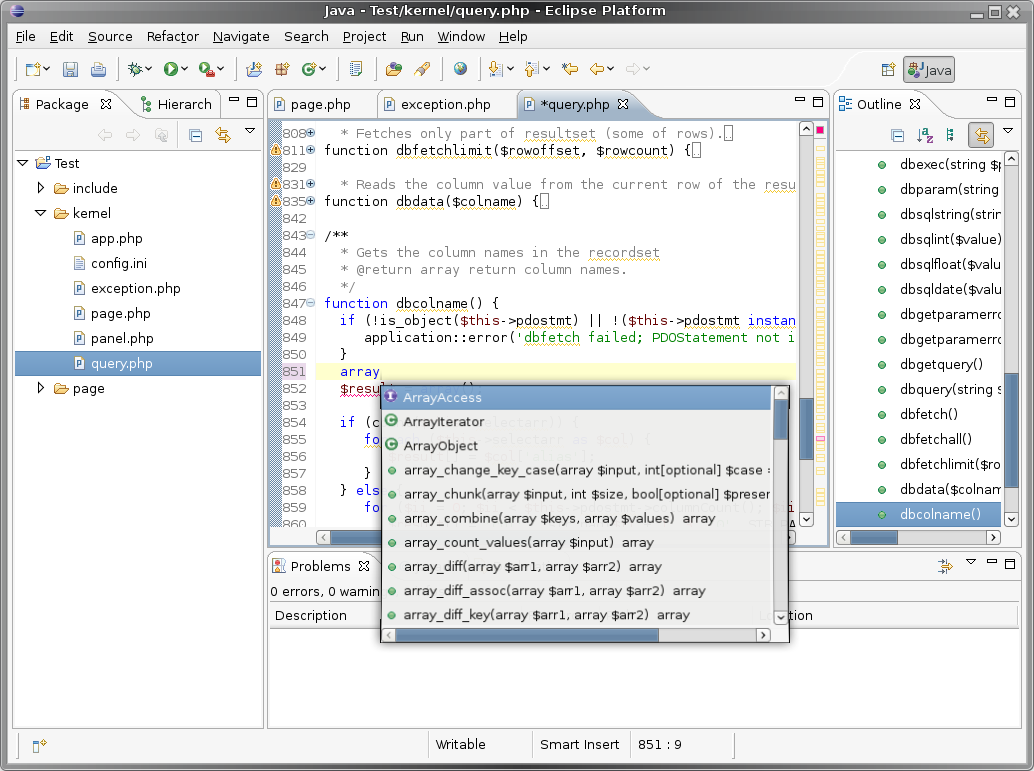Click the Description column header in Problems
The image size is (1034, 771).
pyautogui.click(x=311, y=615)
